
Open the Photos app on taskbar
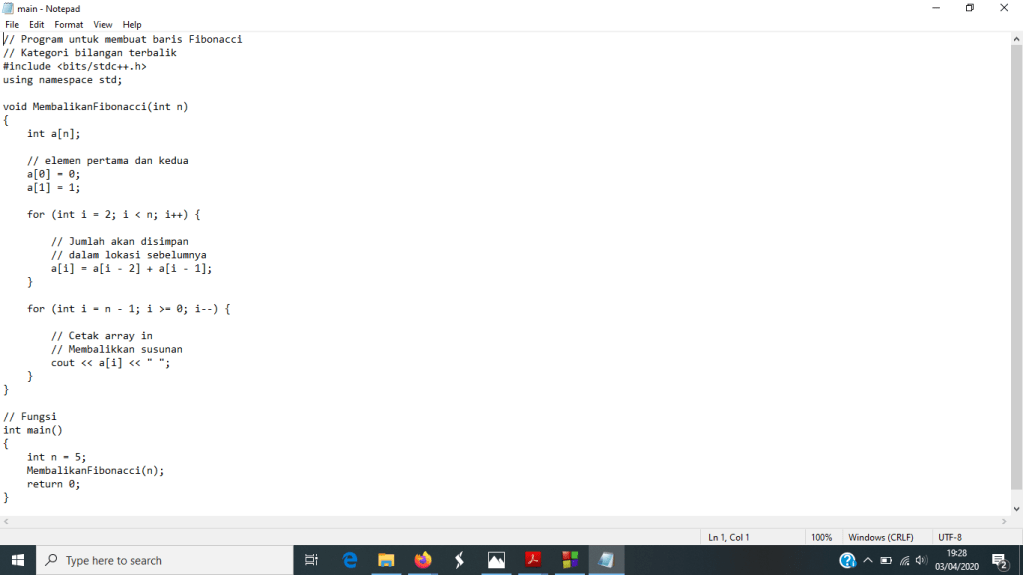pos(496,560)
